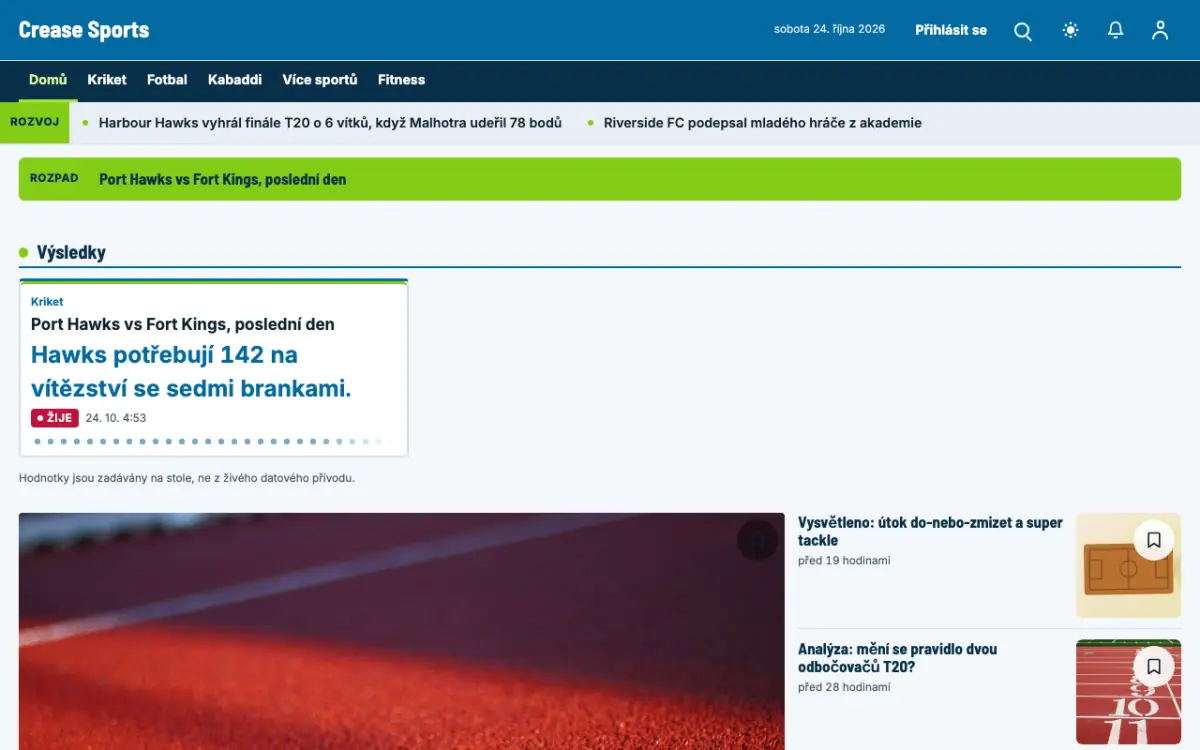Click the Výsledky section heading
Screen dimensions: 1200x750
(71, 252)
